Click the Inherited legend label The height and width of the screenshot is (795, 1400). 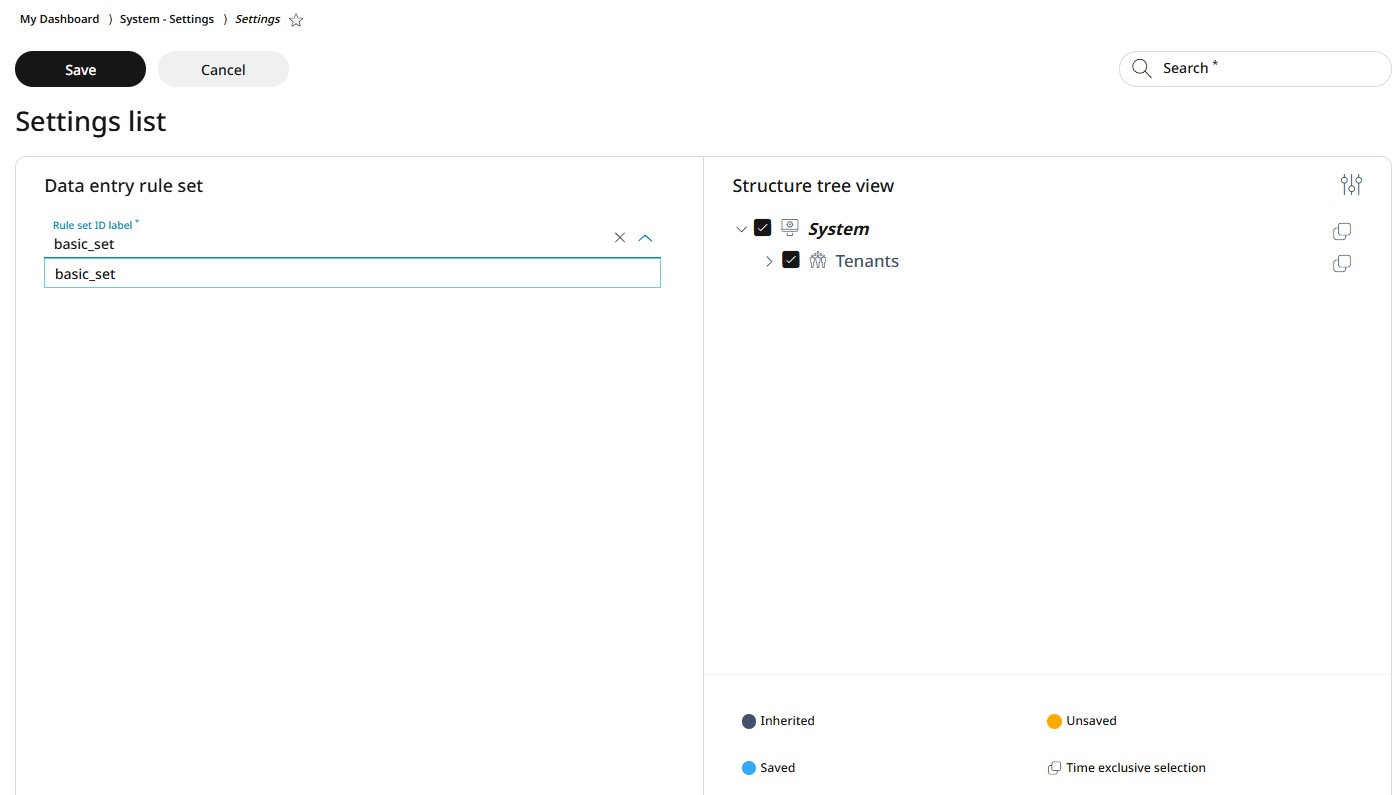(x=787, y=720)
